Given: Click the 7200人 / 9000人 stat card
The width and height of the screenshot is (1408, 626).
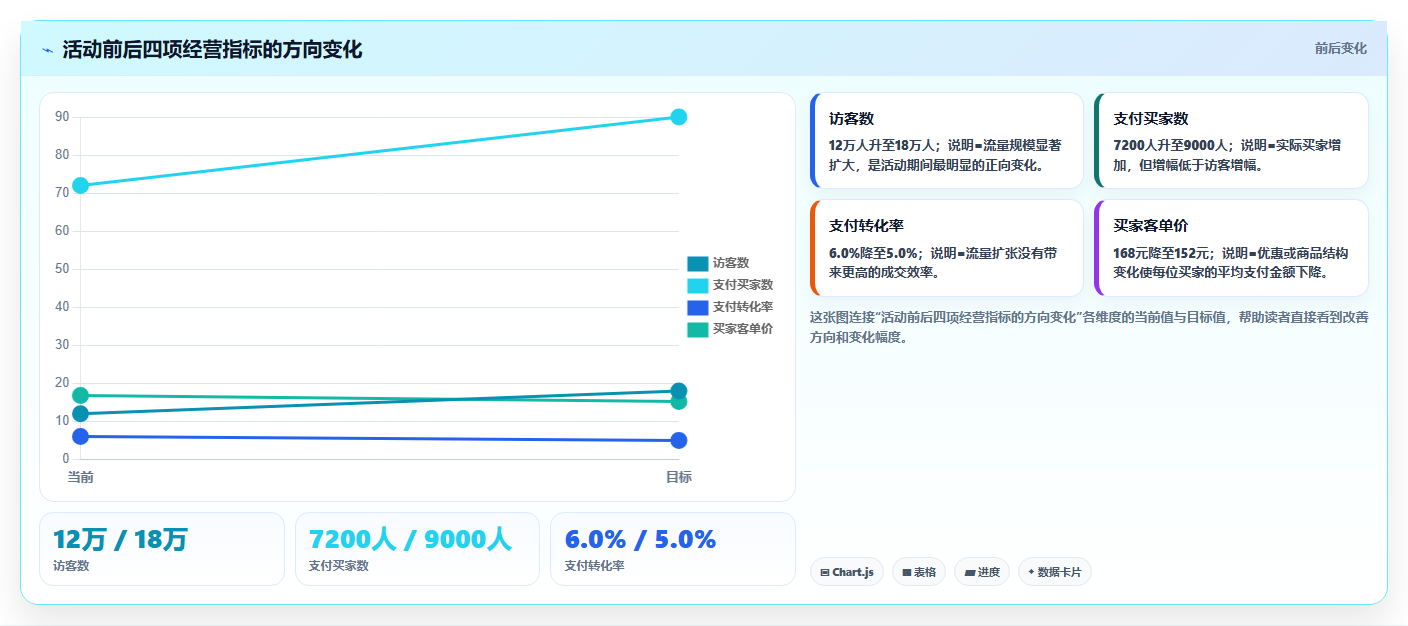Looking at the screenshot, I should pos(417,549).
